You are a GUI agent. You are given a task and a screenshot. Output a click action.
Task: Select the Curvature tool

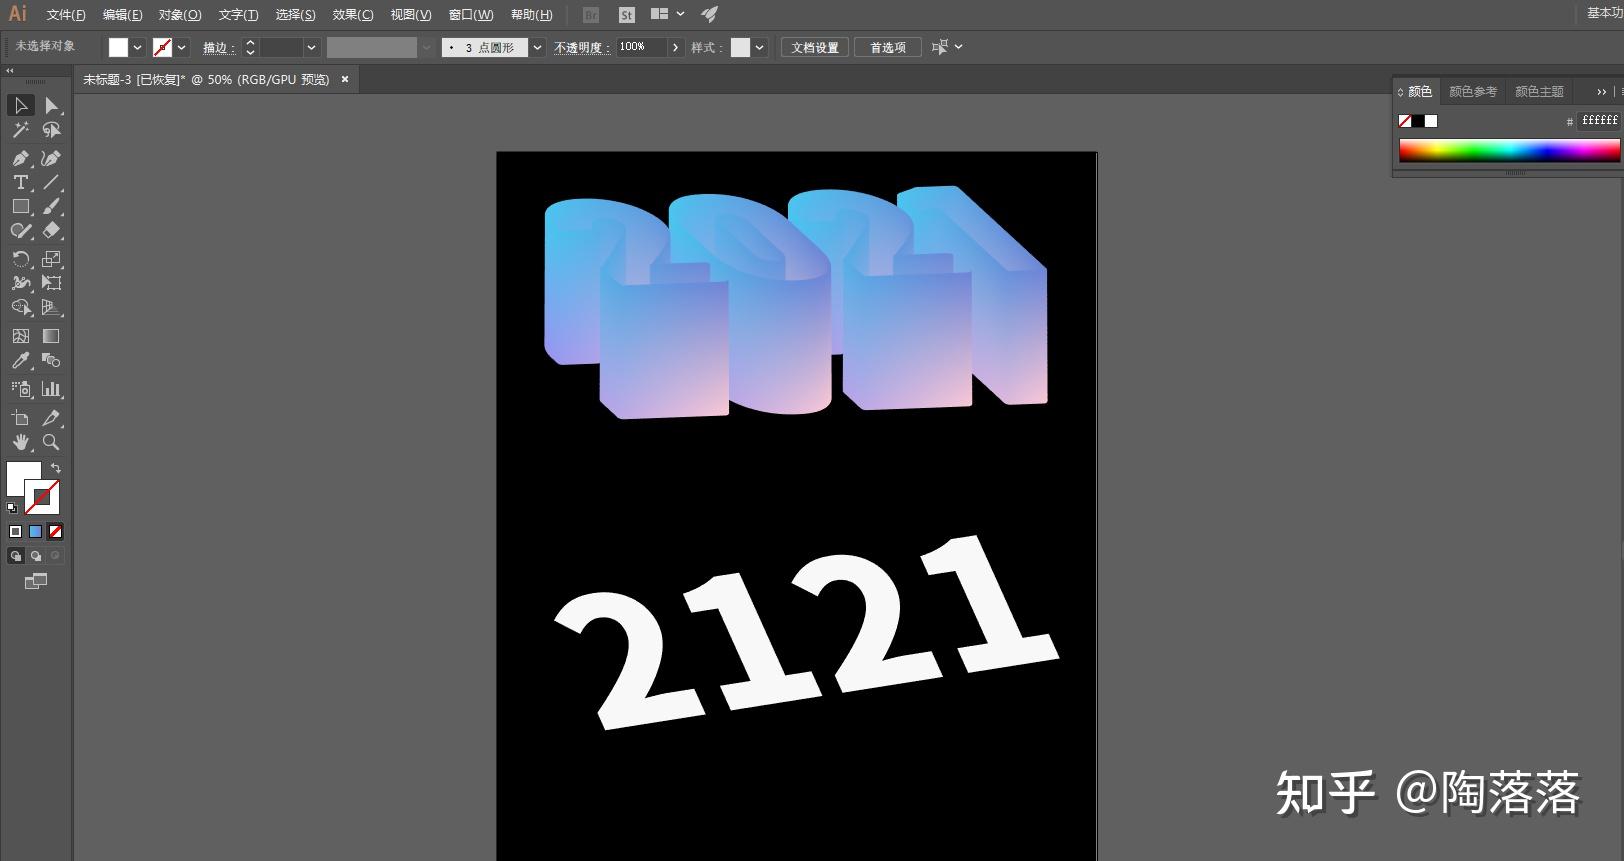tap(52, 158)
